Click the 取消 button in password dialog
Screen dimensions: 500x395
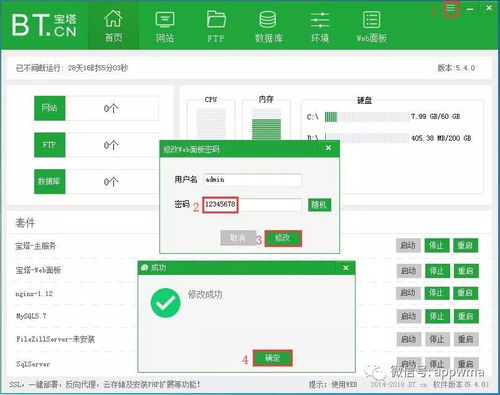238,238
